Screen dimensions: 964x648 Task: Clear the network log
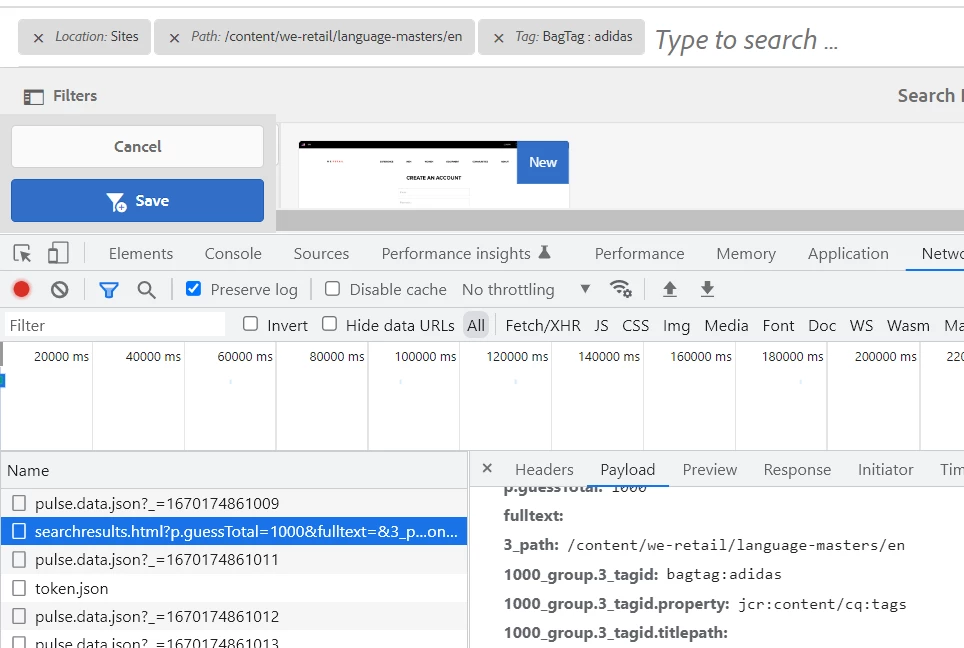pyautogui.click(x=60, y=289)
